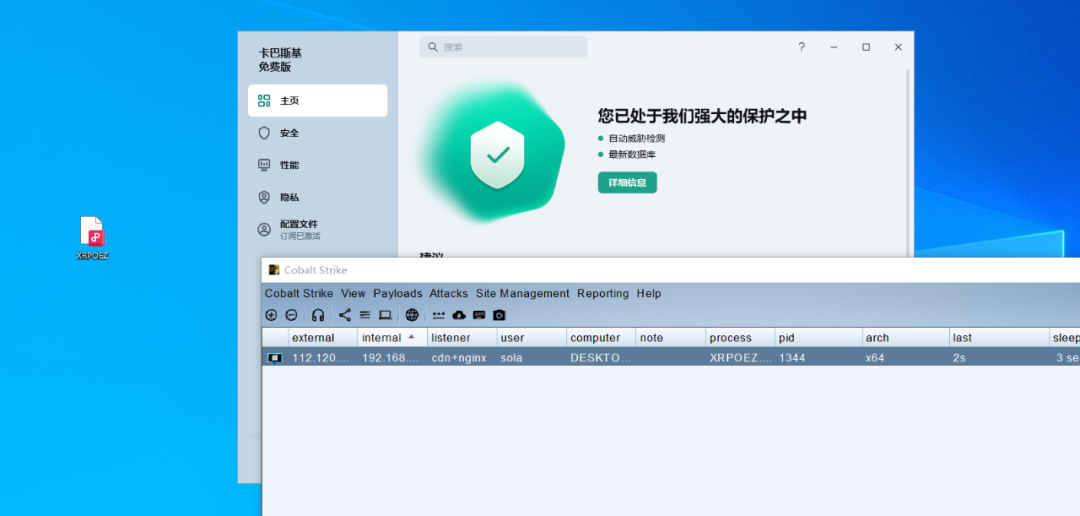
Task: Click the 卡巴斯基 免费版 product title
Action: pos(280,60)
